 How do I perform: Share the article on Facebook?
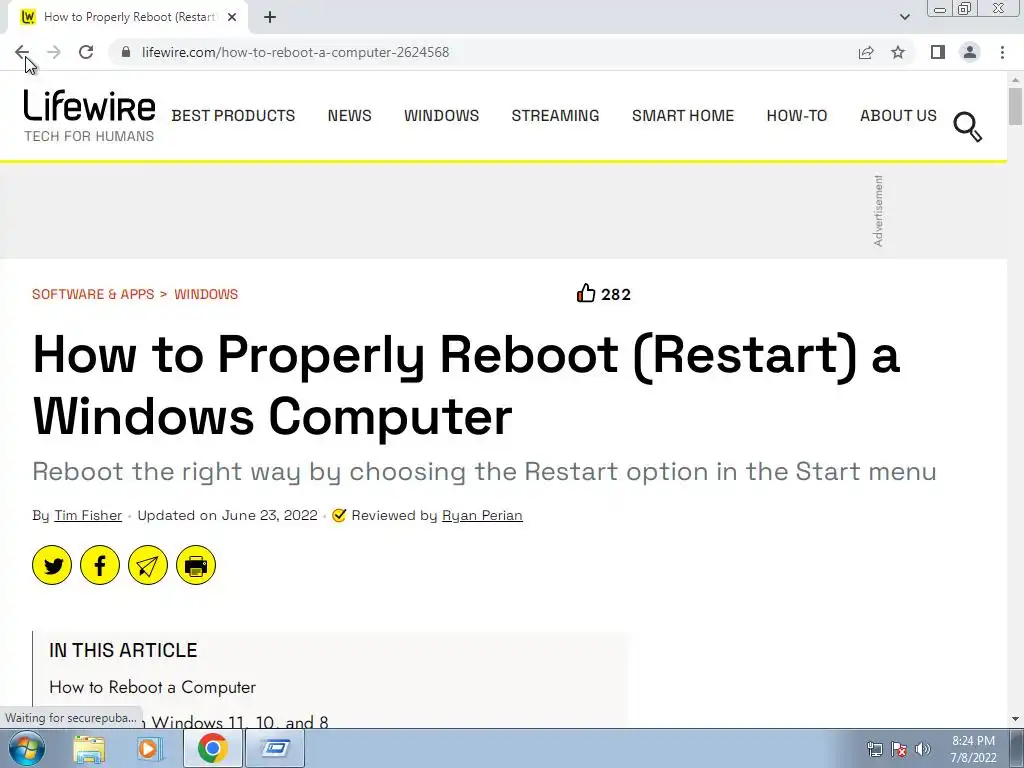pyautogui.click(x=100, y=565)
